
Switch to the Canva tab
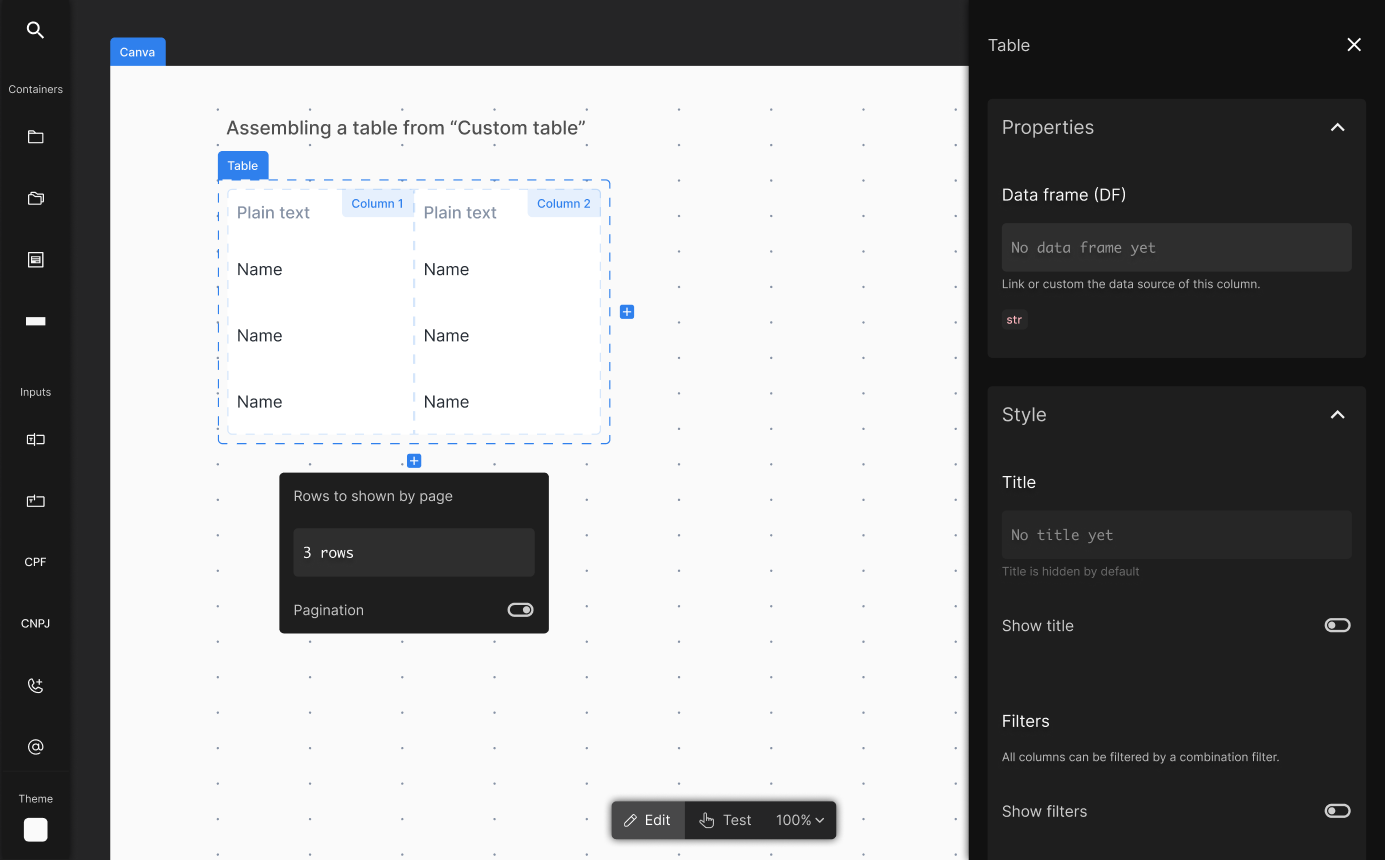click(138, 52)
